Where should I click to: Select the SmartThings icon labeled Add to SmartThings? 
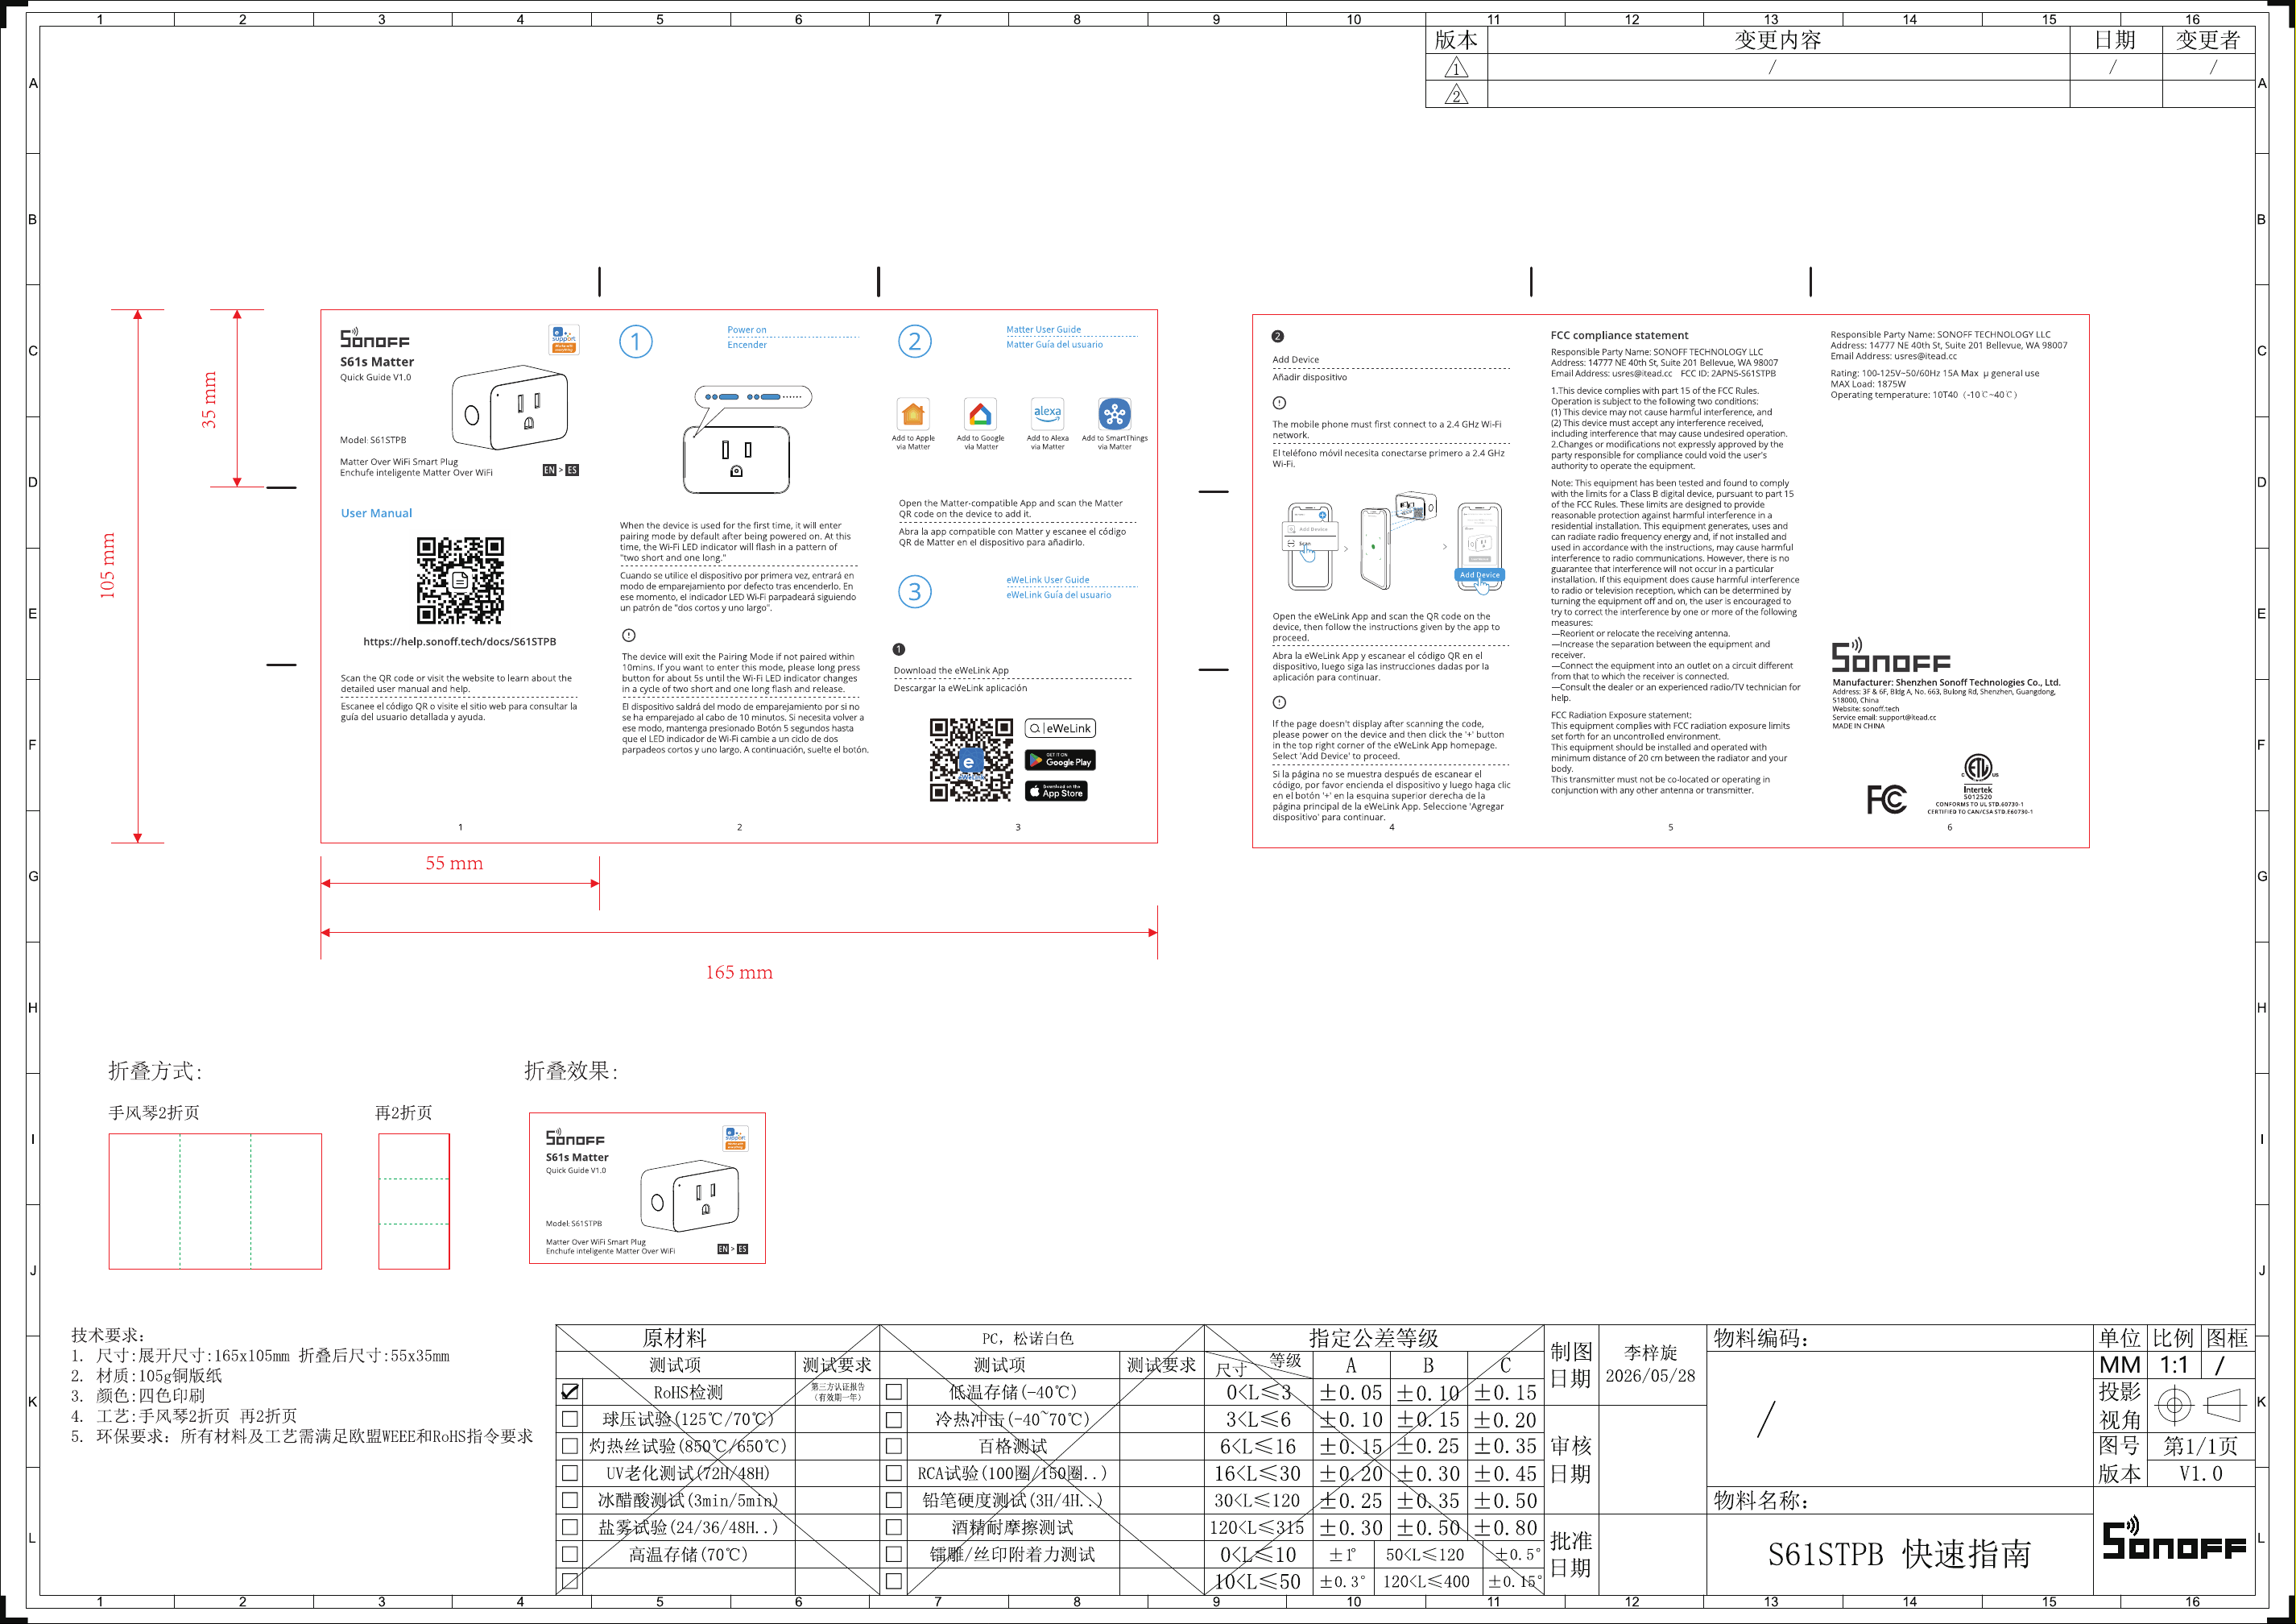1114,414
